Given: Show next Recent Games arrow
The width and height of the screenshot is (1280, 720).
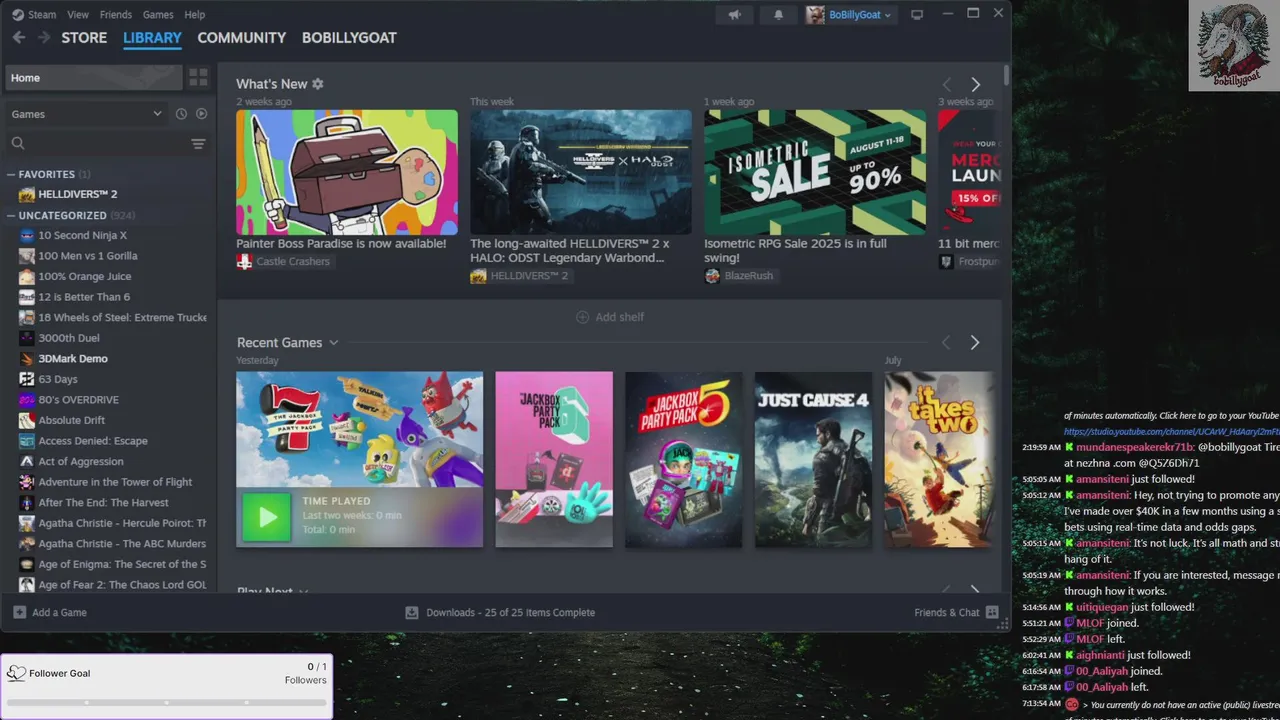Looking at the screenshot, I should (x=975, y=342).
